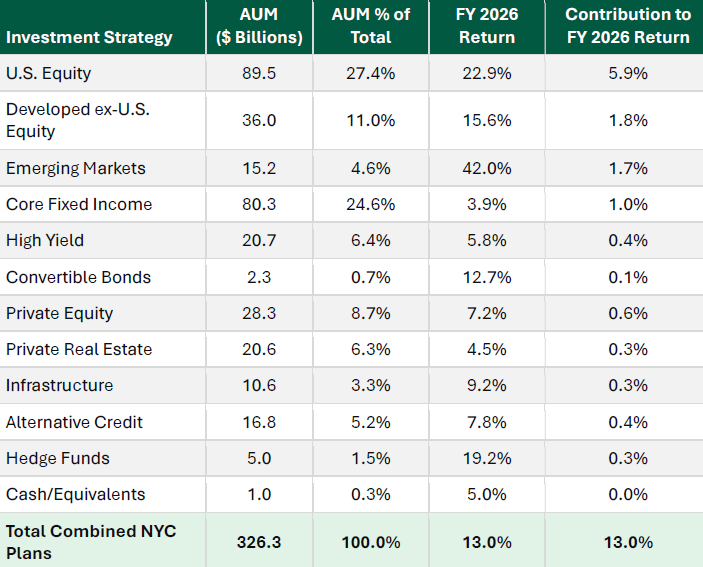Select Core Fixed Income AUM value 80.3
This screenshot has width=703, height=567.
[x=259, y=204]
